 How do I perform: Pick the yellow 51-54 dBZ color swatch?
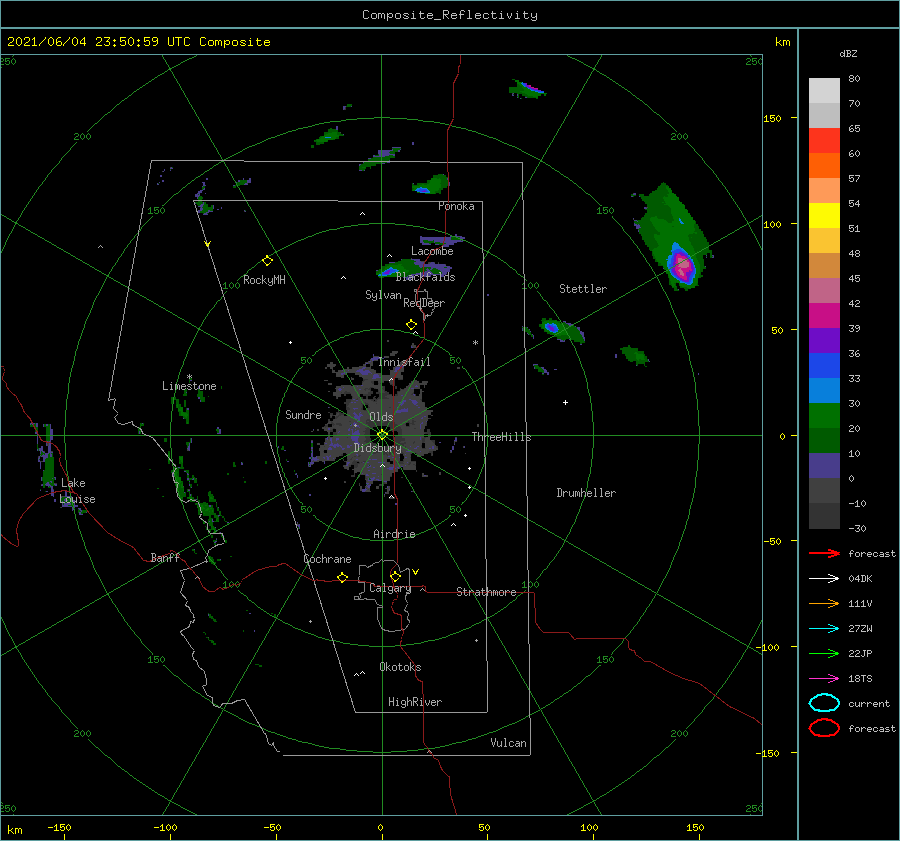[824, 216]
